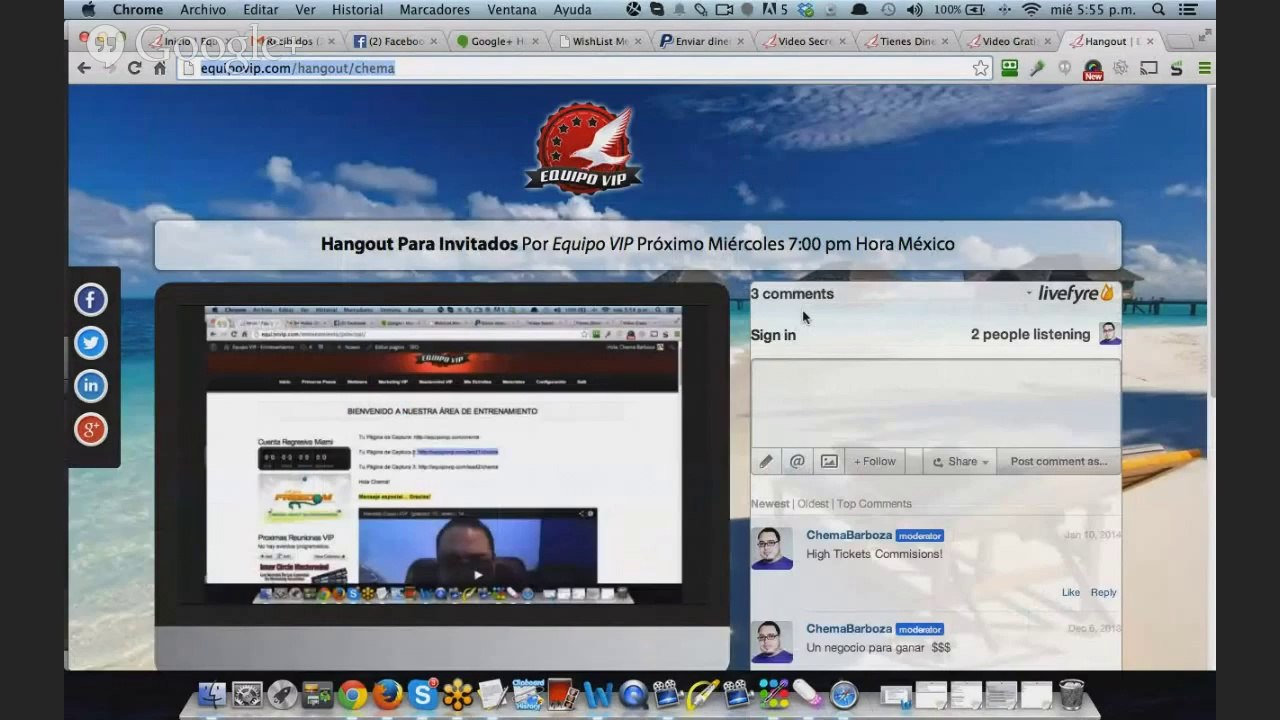Open the Trash in the Dock
Image resolution: width=1280 pixels, height=720 pixels.
pos(1071,694)
